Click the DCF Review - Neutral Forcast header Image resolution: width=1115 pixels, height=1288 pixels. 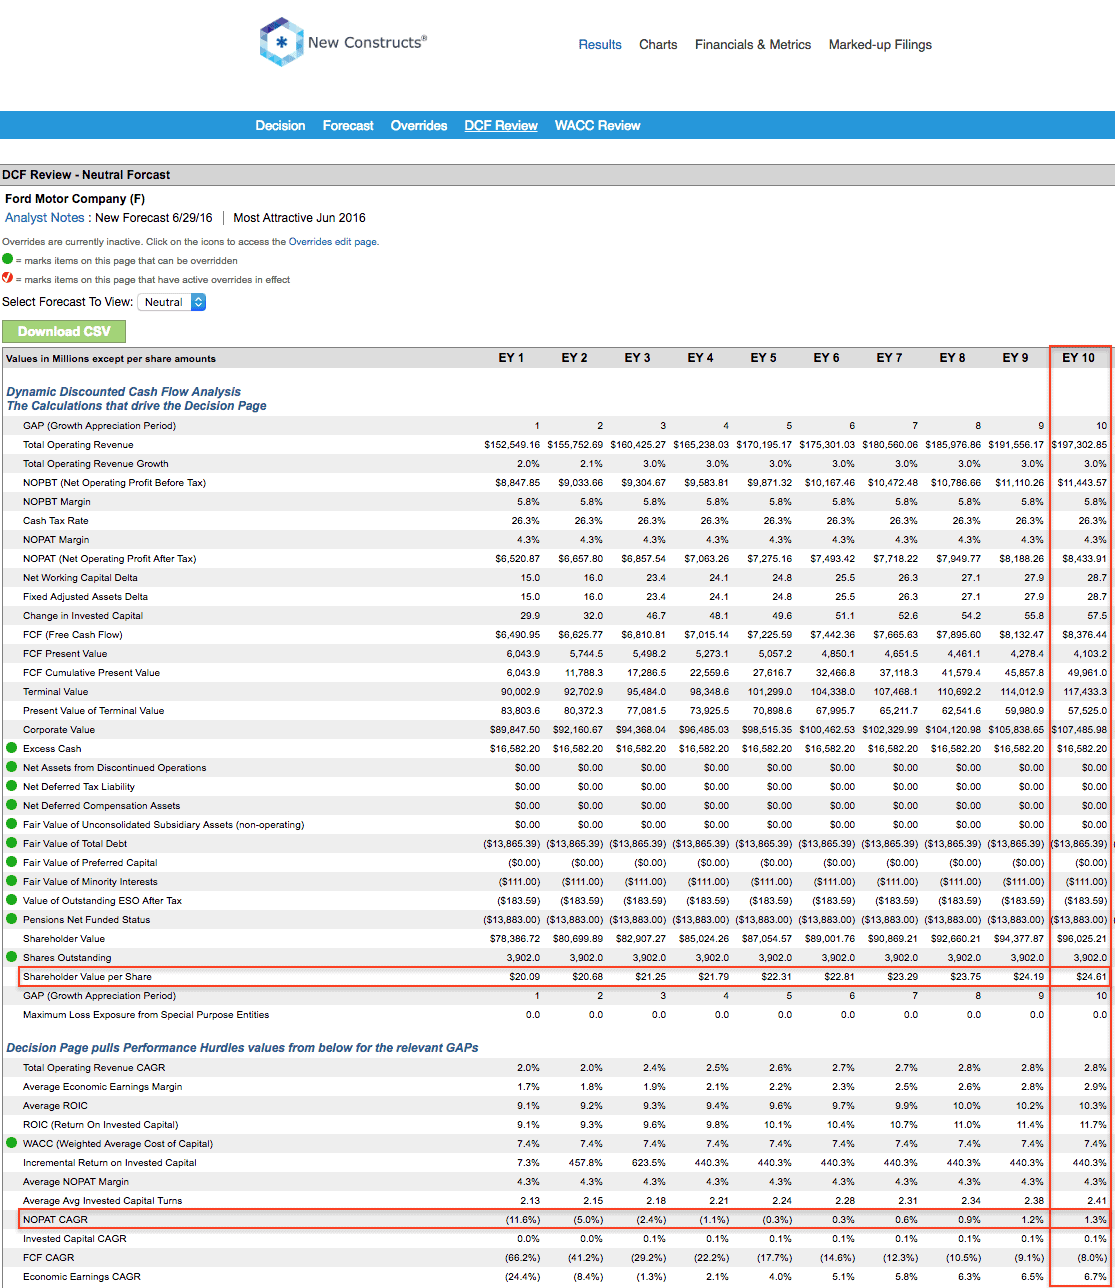(x=86, y=174)
